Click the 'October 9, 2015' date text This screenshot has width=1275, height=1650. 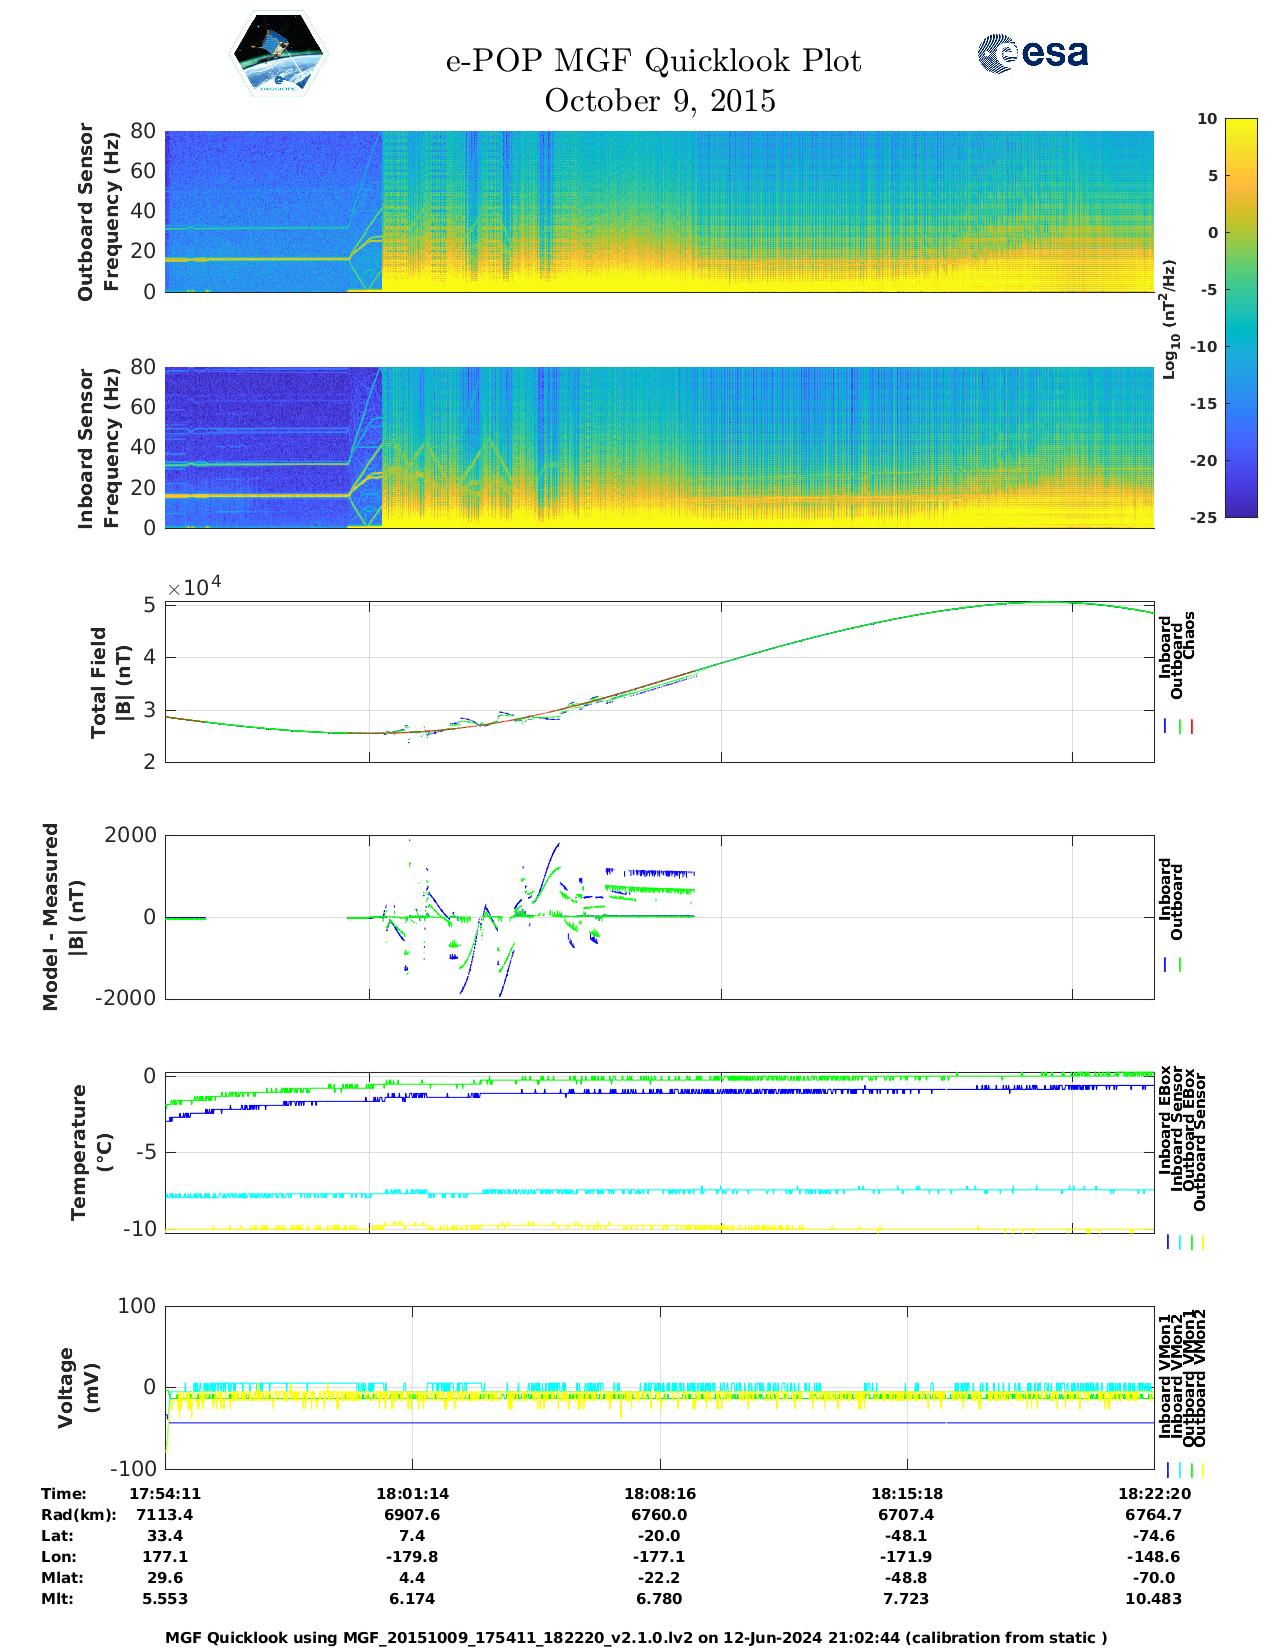tap(659, 101)
